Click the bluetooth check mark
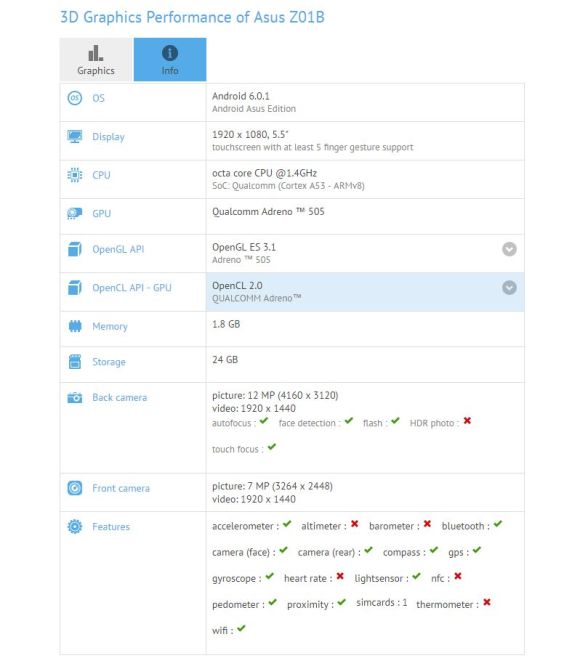Viewport: 580px width, 658px height. (x=498, y=524)
